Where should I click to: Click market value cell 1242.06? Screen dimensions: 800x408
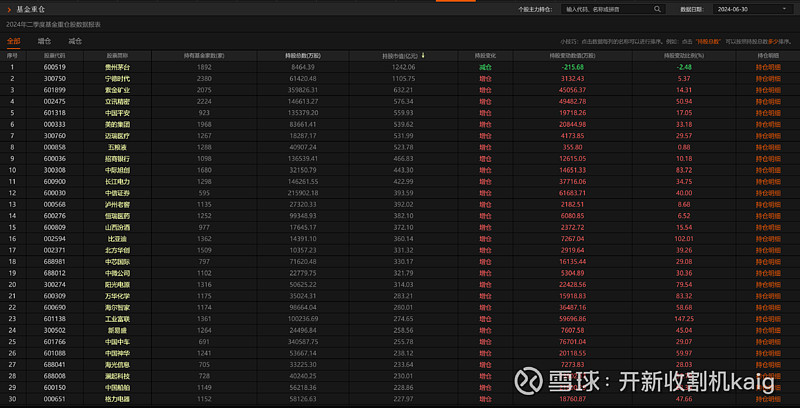tap(404, 67)
